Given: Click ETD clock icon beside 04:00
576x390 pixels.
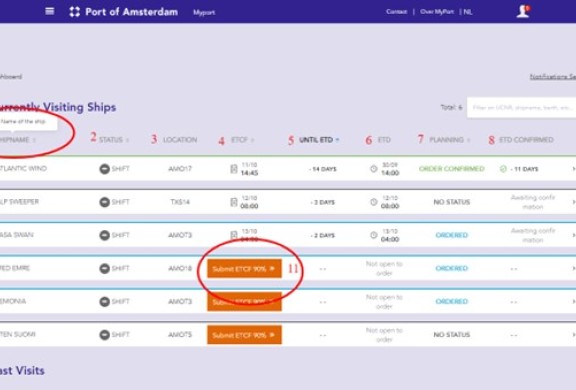Looking at the screenshot, I should [x=374, y=235].
